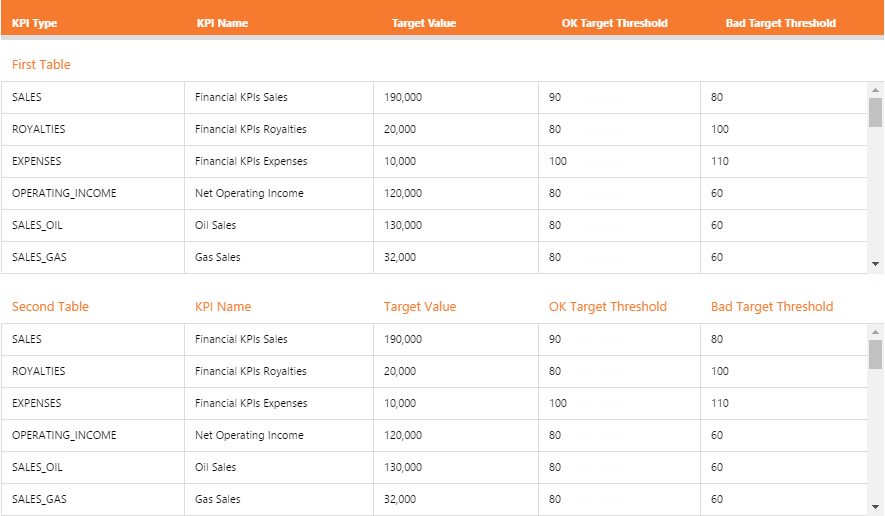
Task: Select top Target Value column header
Action: click(x=424, y=23)
